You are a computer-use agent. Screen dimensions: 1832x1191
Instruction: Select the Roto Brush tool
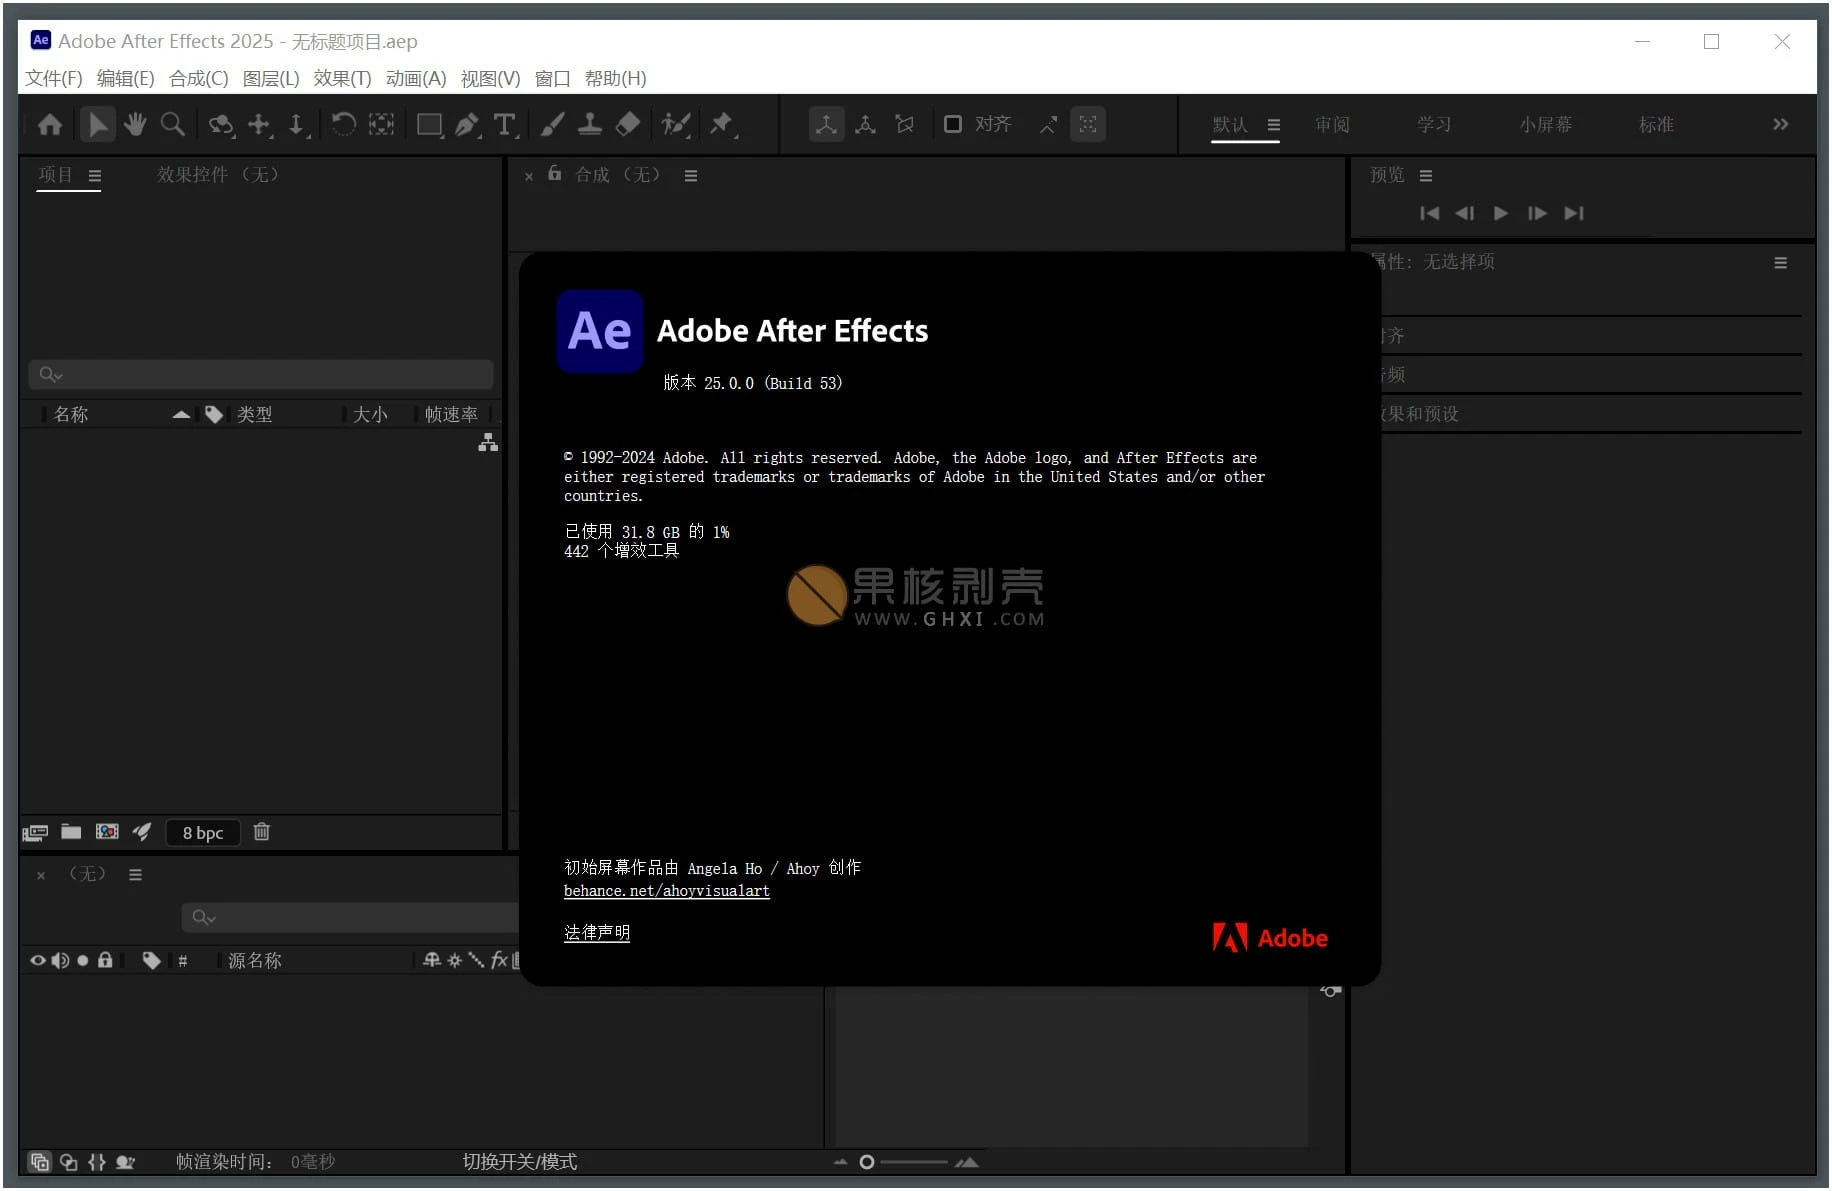[676, 125]
